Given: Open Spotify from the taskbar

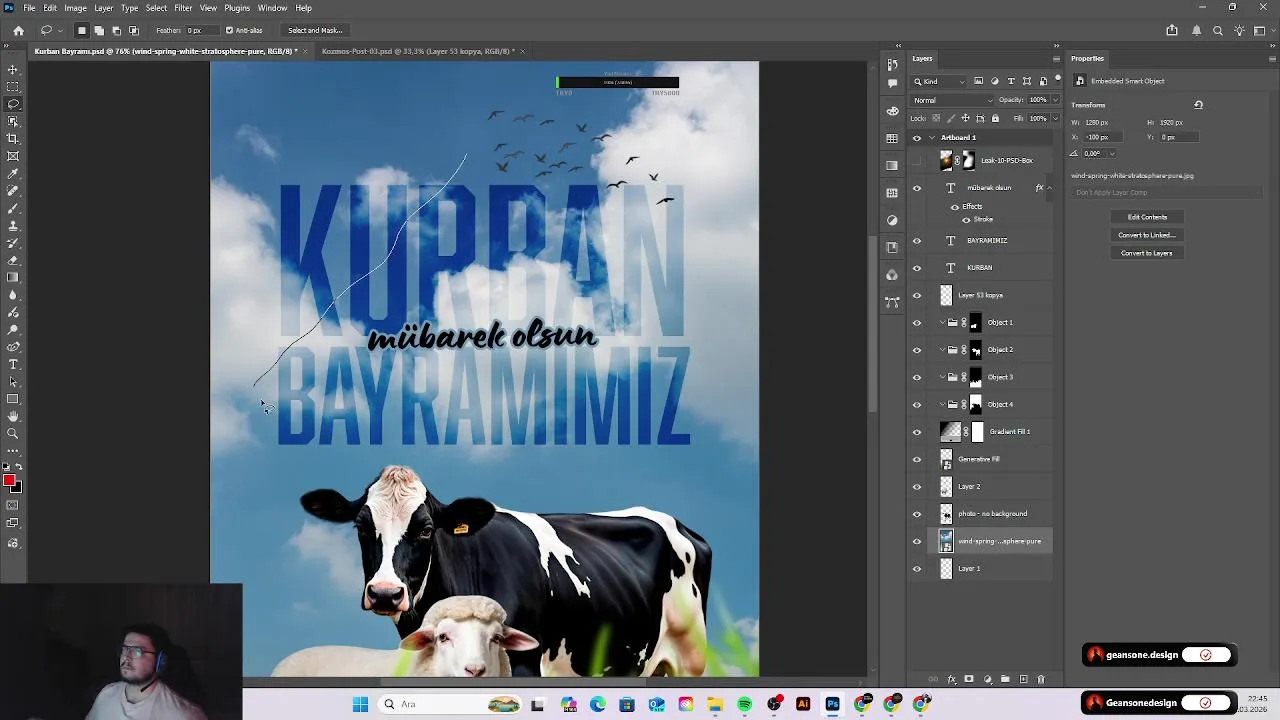Looking at the screenshot, I should click(x=744, y=704).
